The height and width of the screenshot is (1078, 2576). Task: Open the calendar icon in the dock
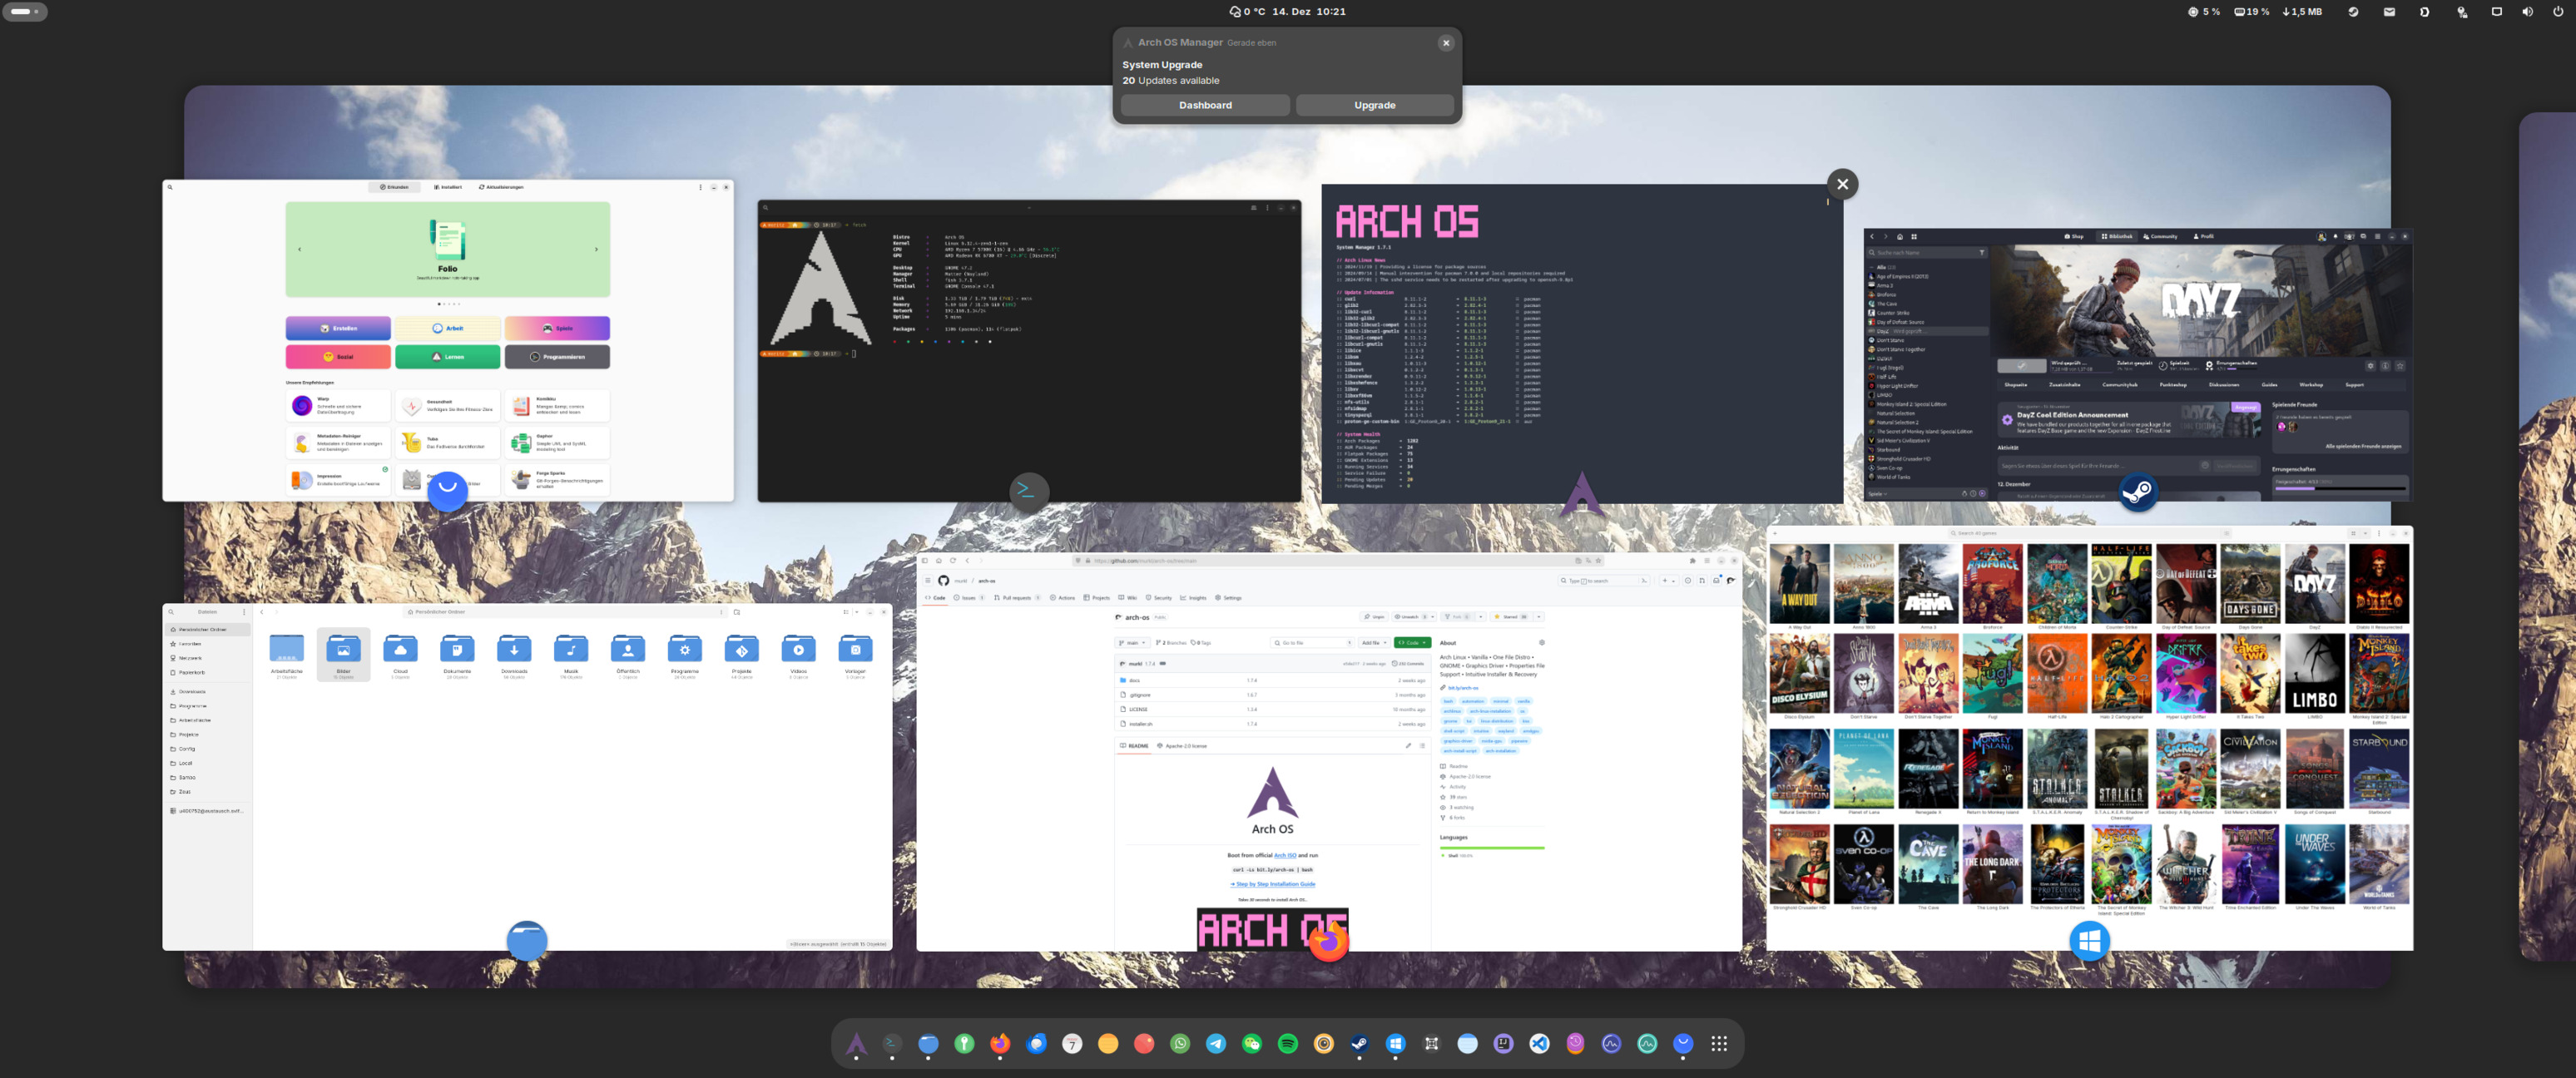[1072, 1044]
